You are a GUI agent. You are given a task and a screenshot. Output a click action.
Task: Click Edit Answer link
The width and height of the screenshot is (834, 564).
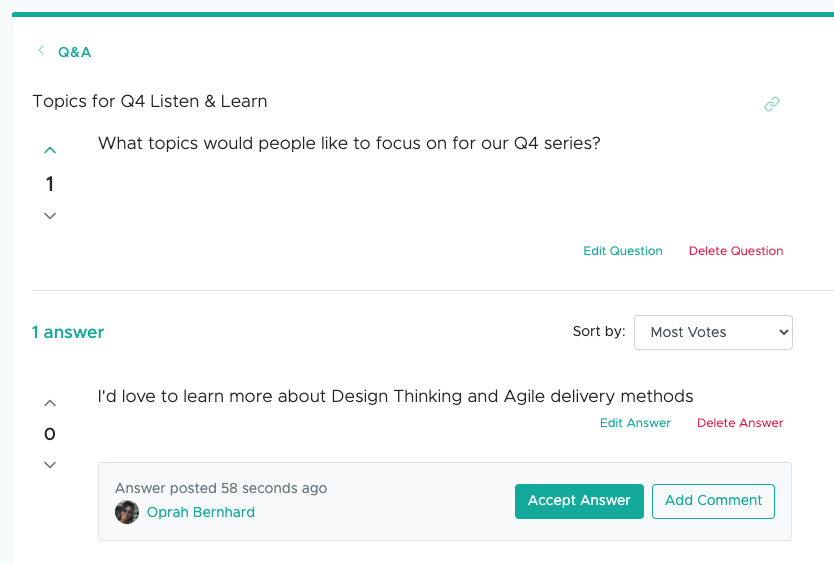pos(635,423)
